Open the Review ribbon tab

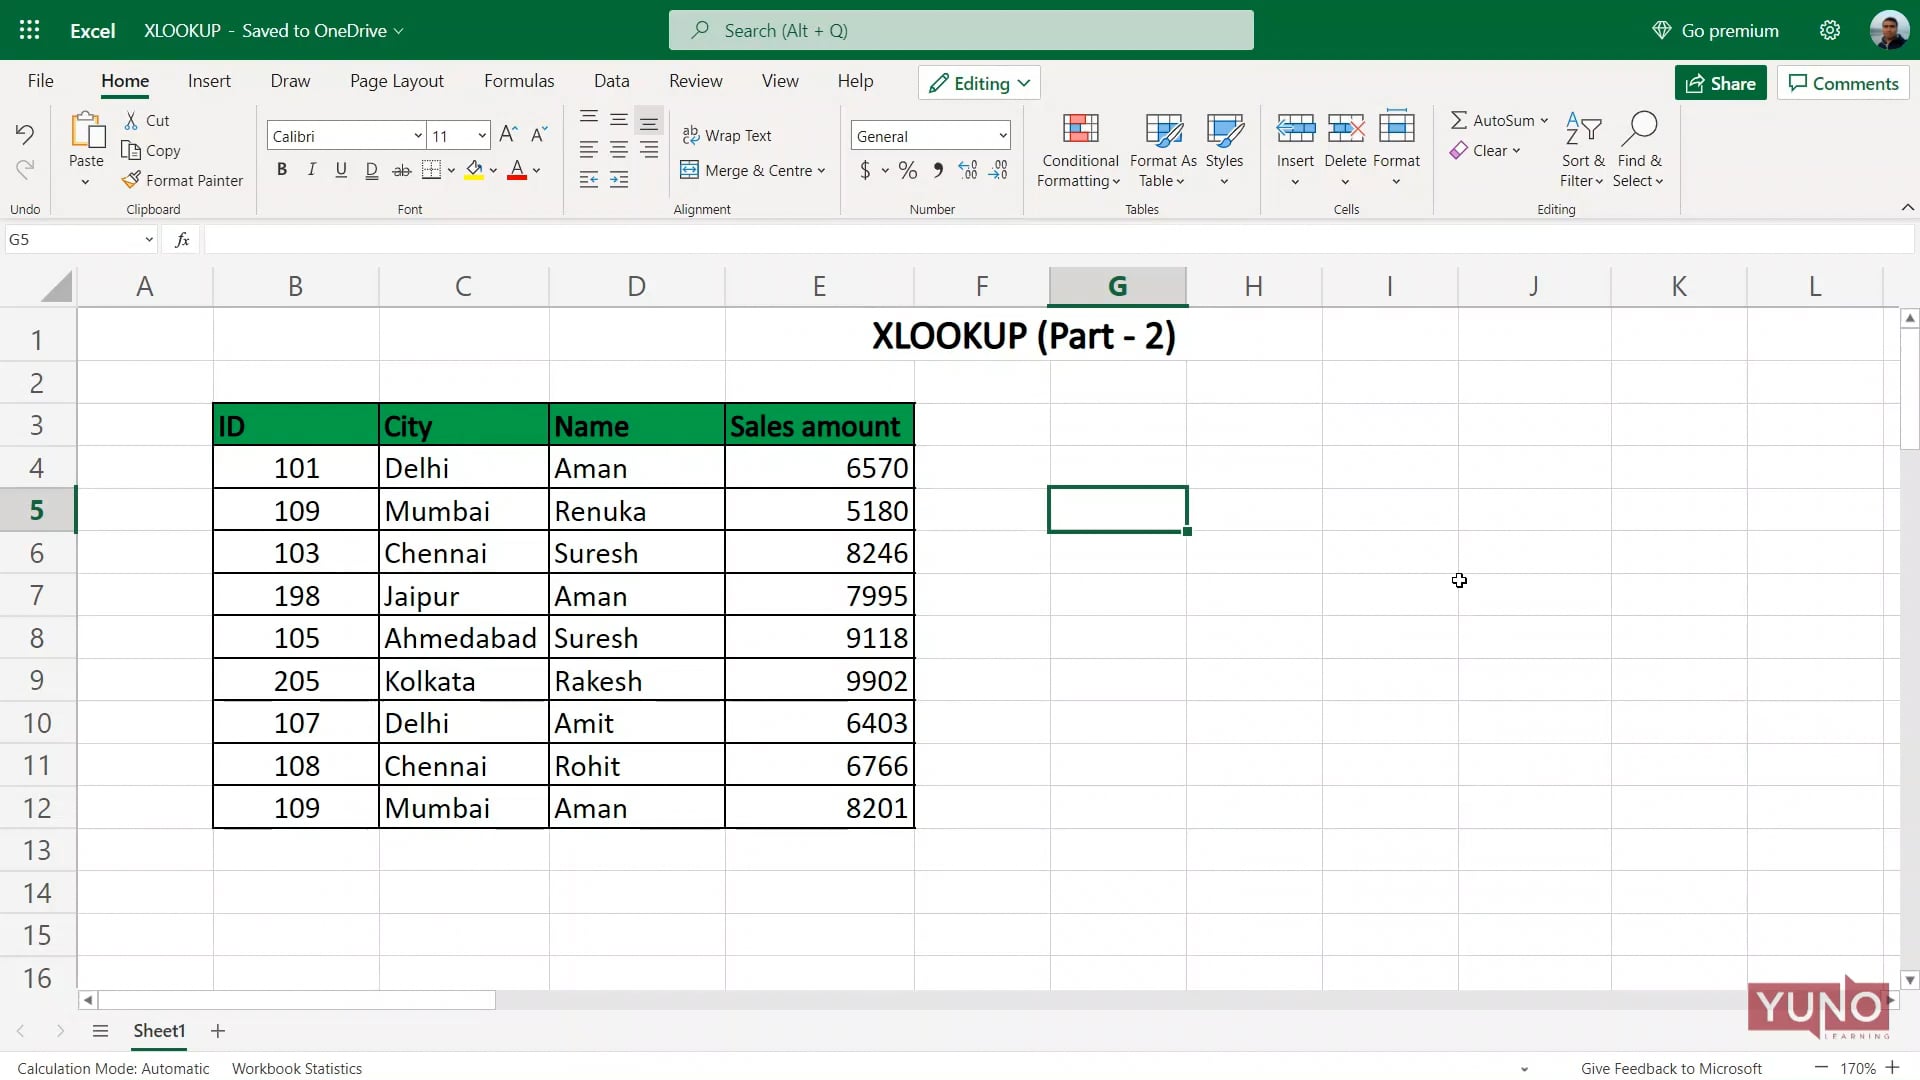[x=695, y=80]
